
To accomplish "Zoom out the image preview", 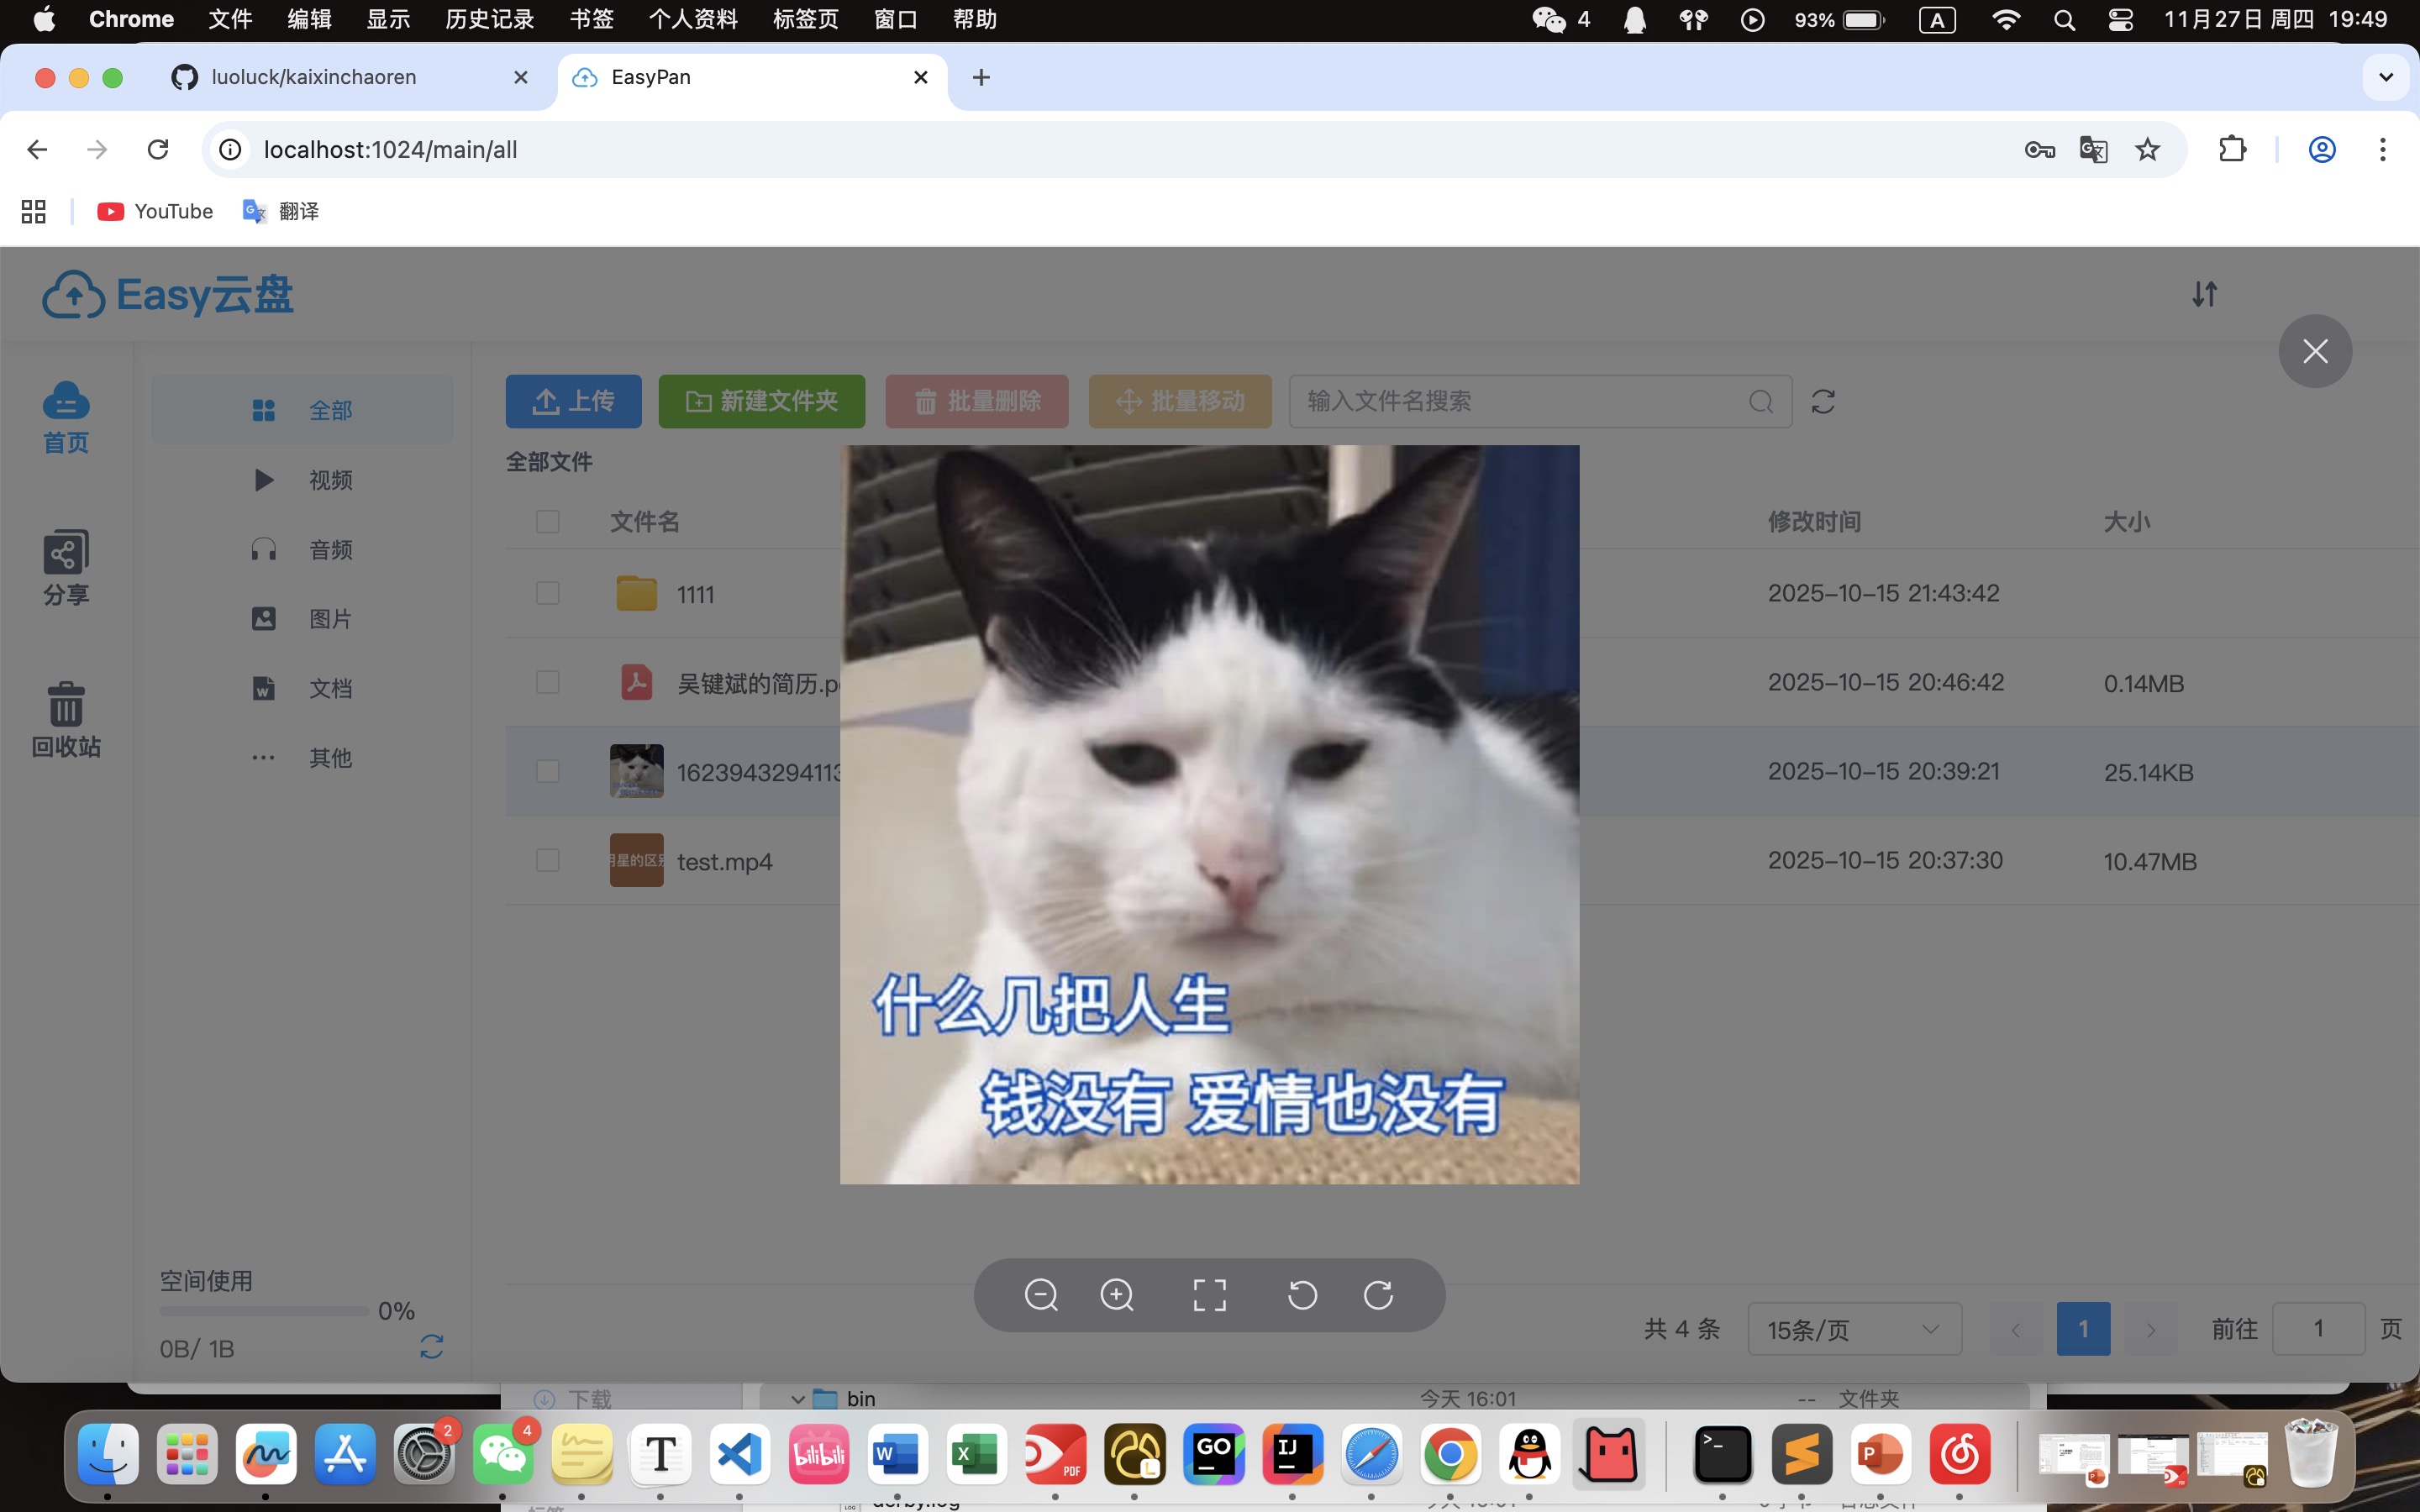I will (x=1041, y=1295).
